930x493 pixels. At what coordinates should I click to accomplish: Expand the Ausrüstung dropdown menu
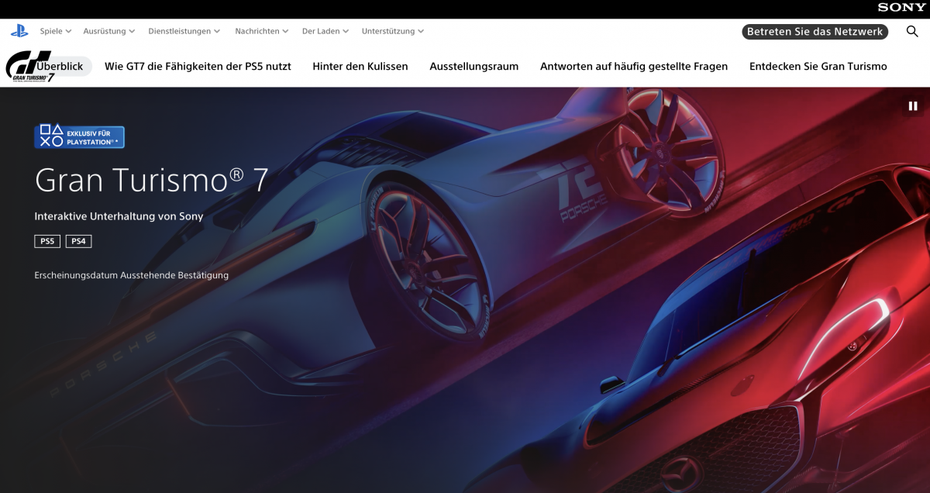click(109, 31)
